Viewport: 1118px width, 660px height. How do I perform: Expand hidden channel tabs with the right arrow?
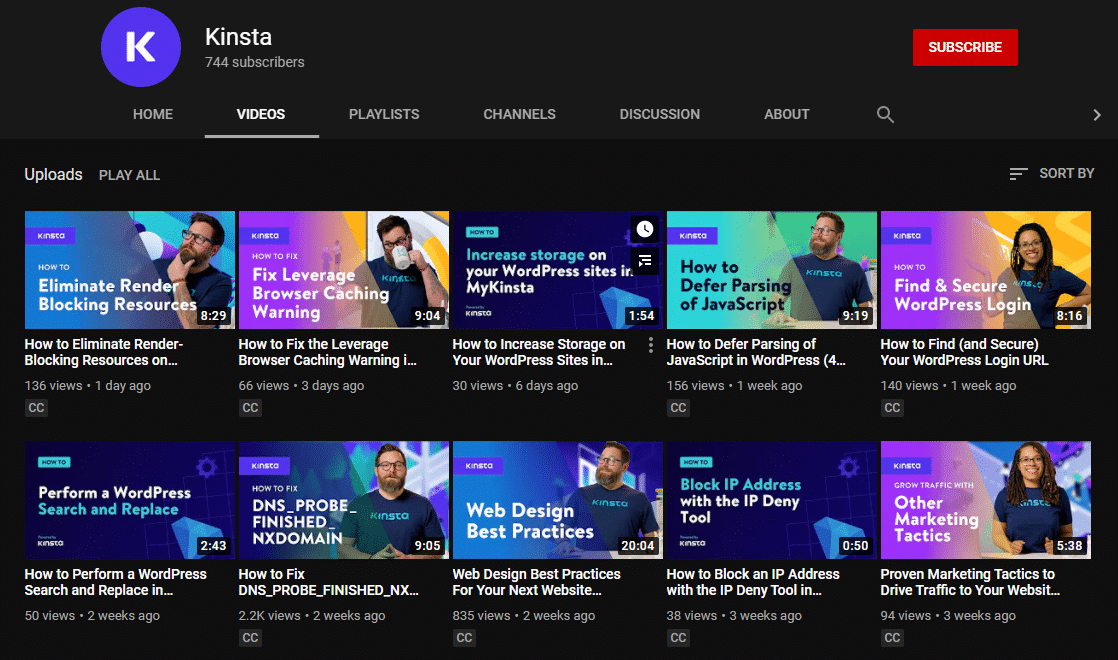point(1097,114)
